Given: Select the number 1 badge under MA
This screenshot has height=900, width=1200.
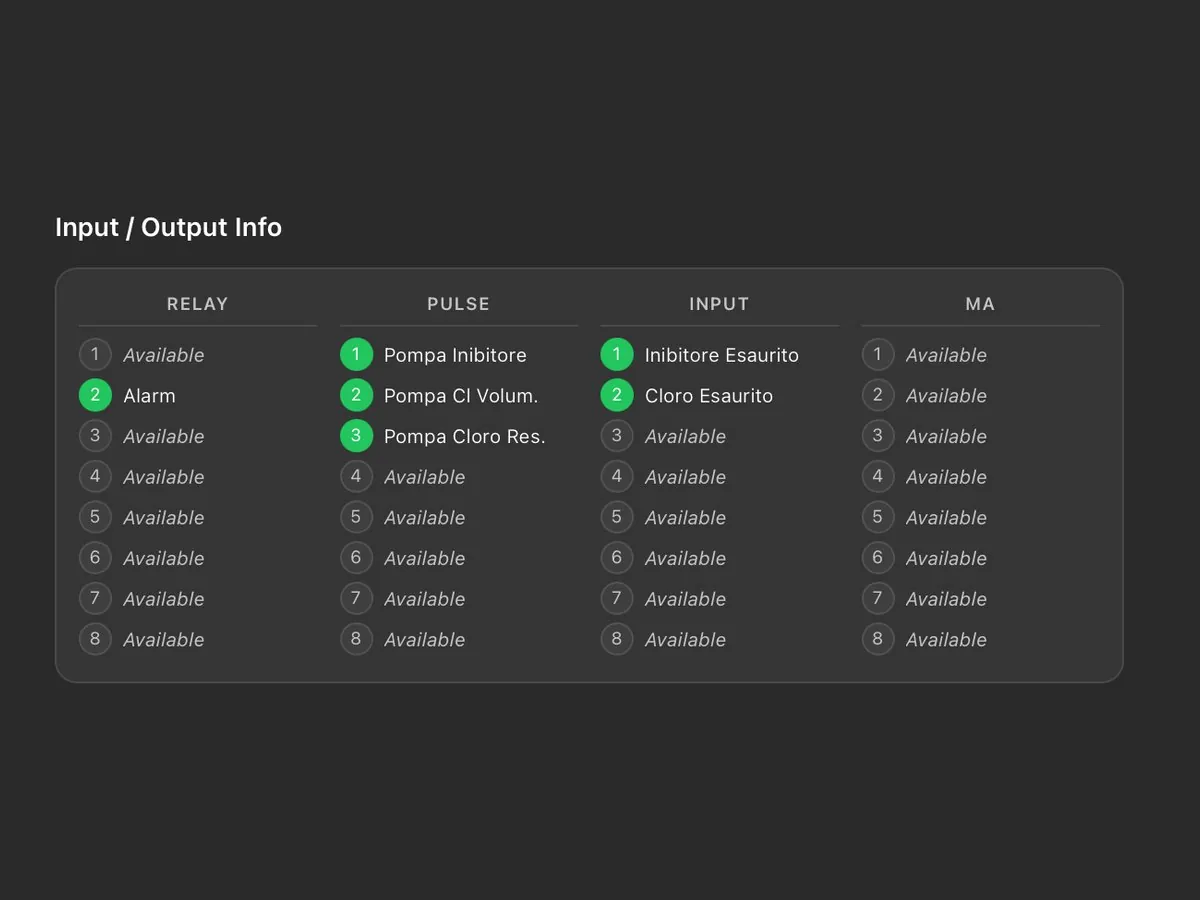Looking at the screenshot, I should click(878, 354).
